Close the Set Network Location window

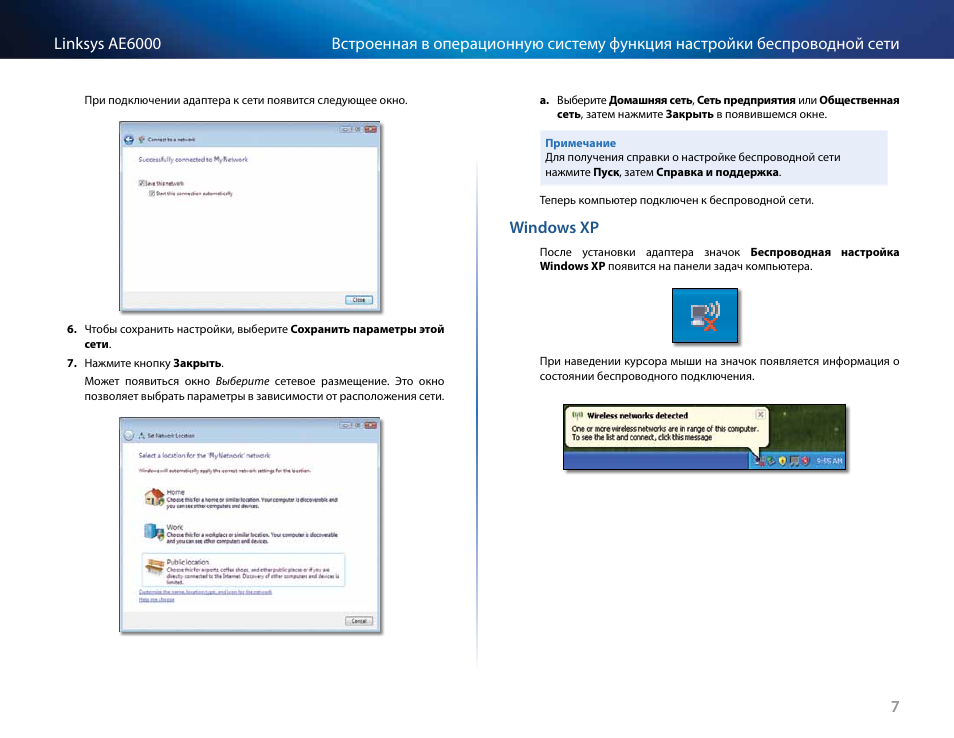371,425
